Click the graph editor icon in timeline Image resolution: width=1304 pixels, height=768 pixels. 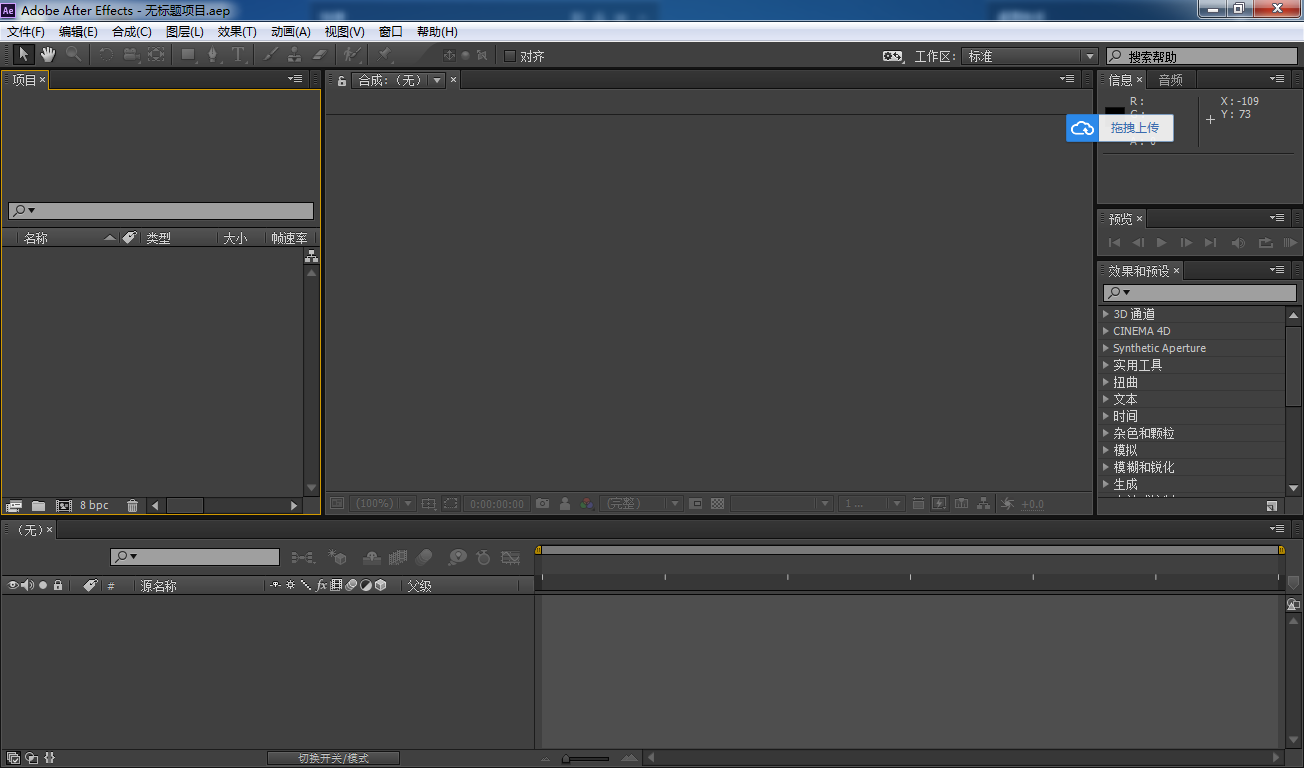511,557
